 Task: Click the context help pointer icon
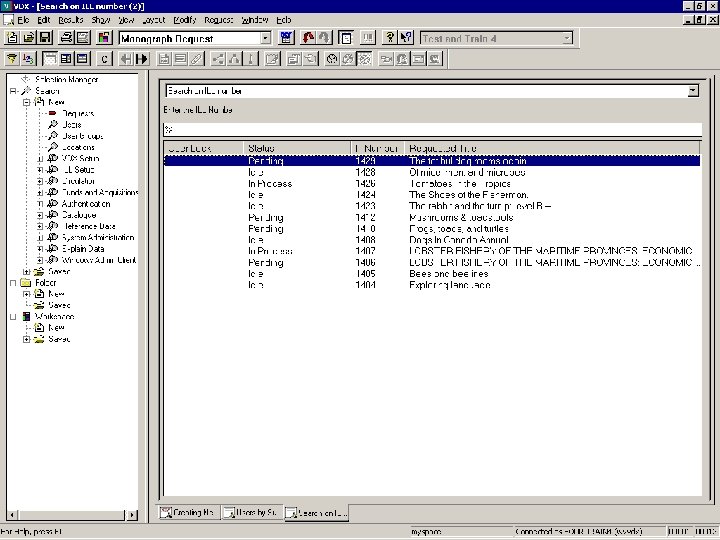(407, 38)
